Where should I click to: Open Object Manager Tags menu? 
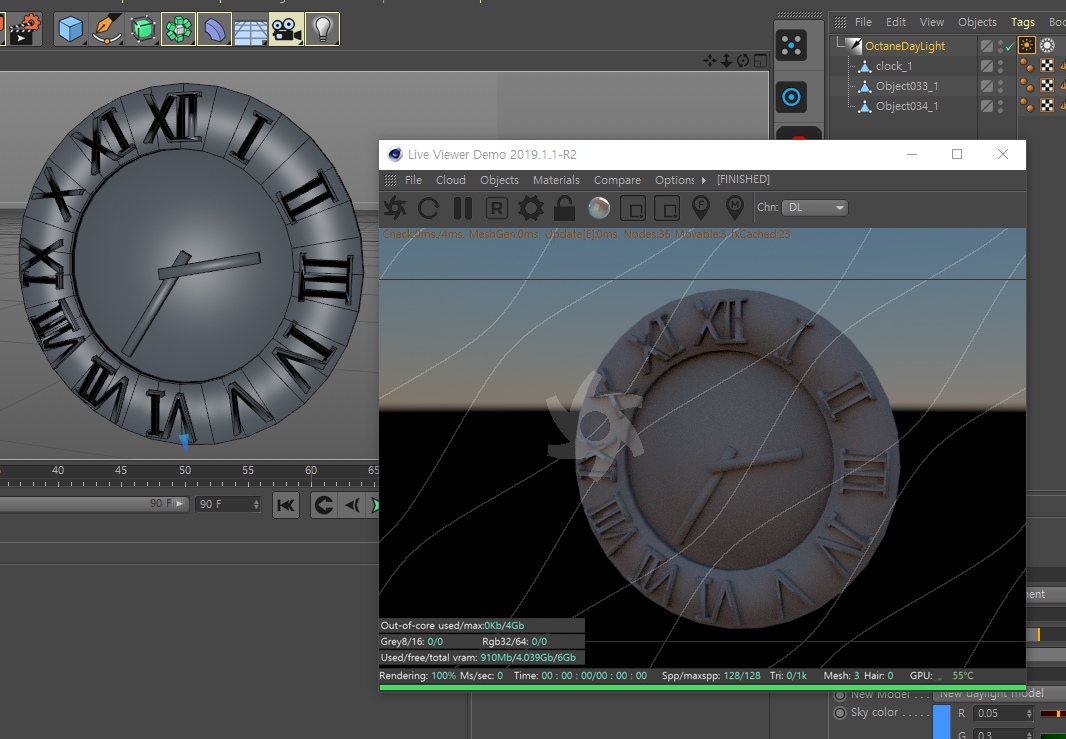(1022, 22)
